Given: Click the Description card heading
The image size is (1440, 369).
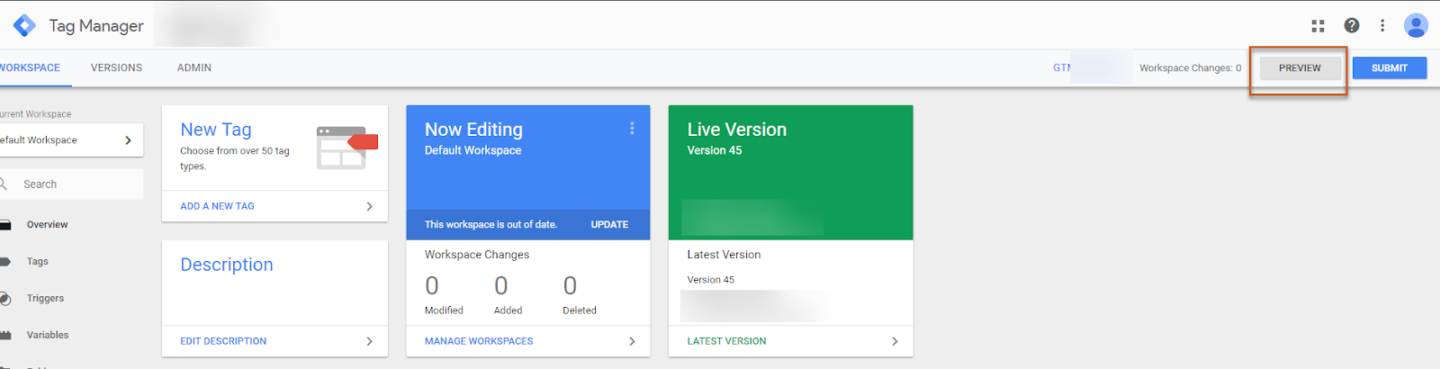Looking at the screenshot, I should (227, 265).
